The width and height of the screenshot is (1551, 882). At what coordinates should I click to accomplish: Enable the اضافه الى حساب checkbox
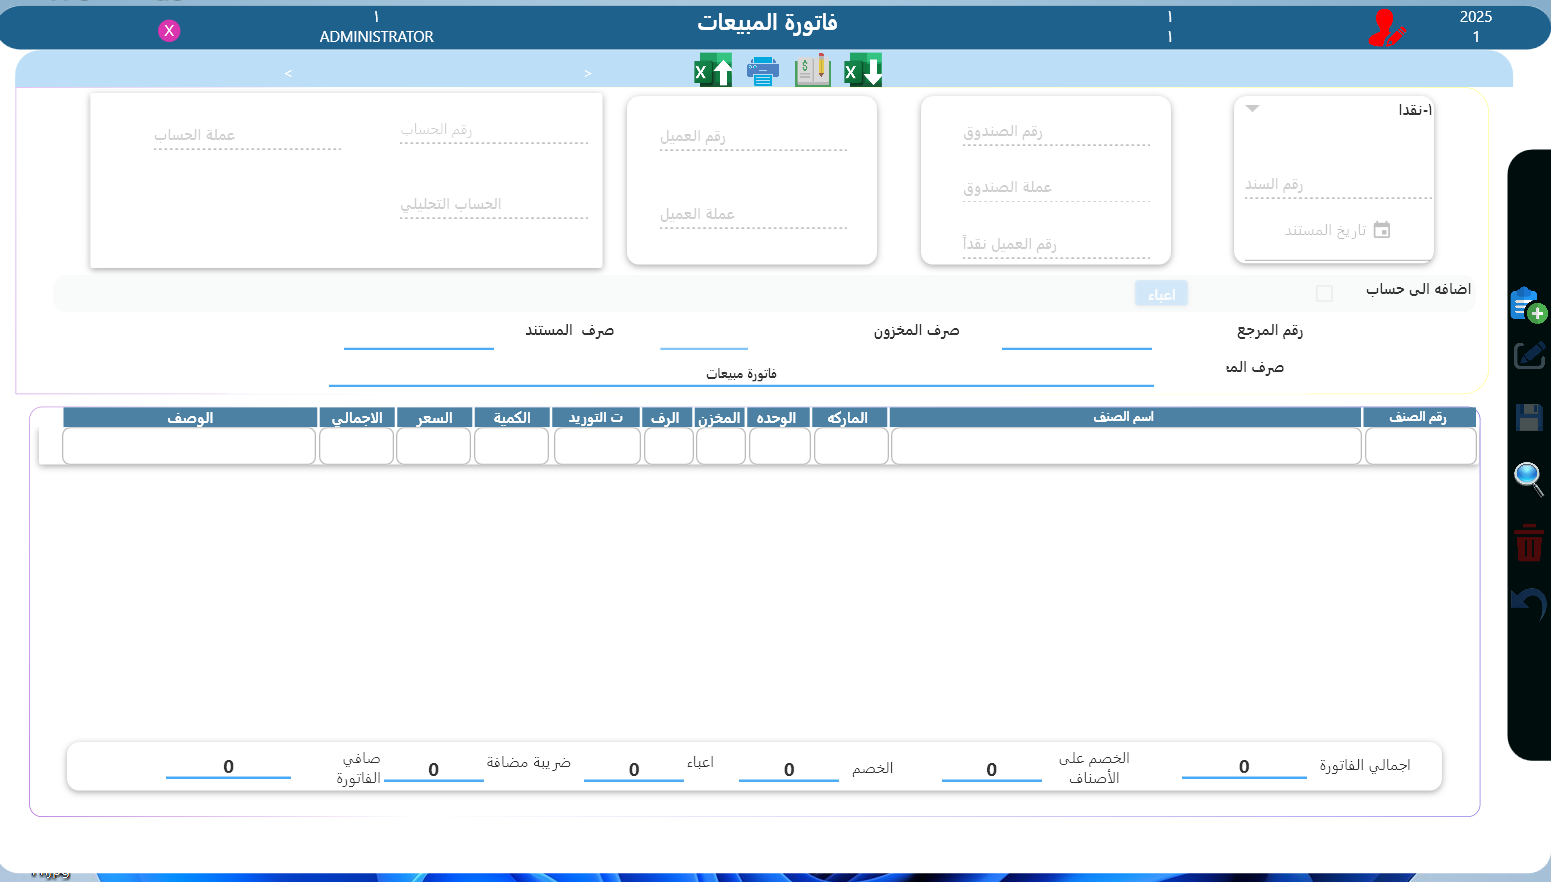[1325, 291]
